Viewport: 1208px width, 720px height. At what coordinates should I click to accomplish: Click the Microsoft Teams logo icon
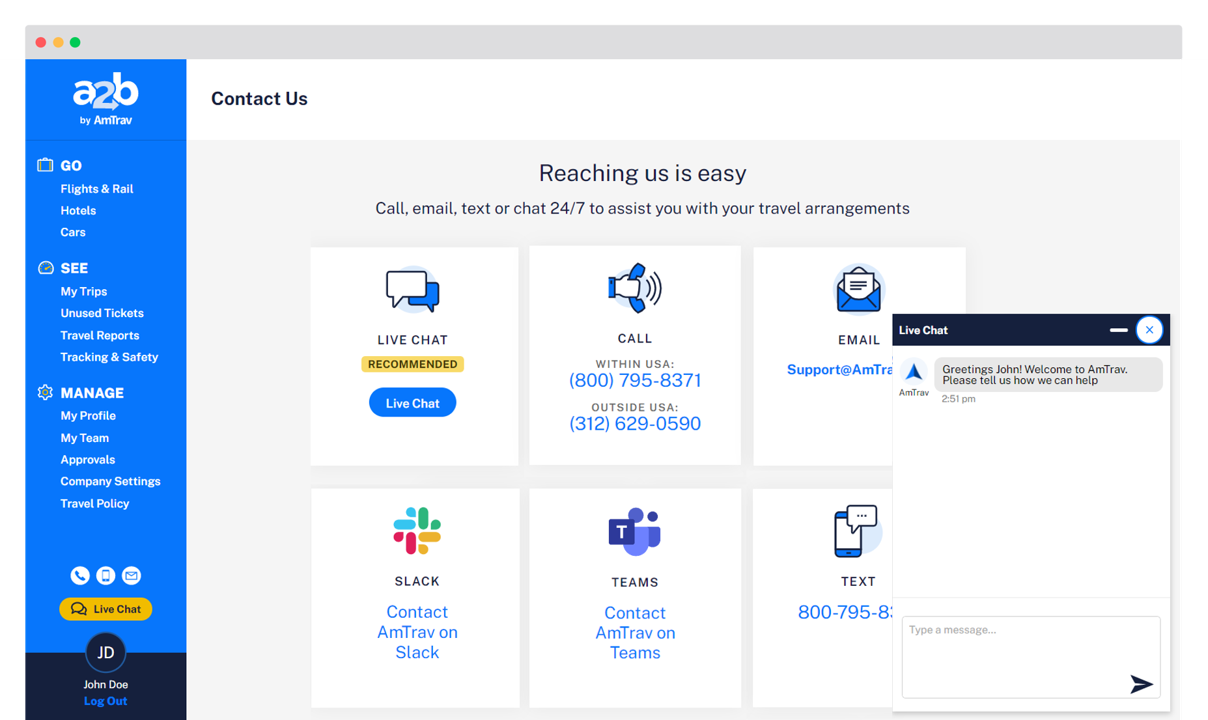(634, 532)
